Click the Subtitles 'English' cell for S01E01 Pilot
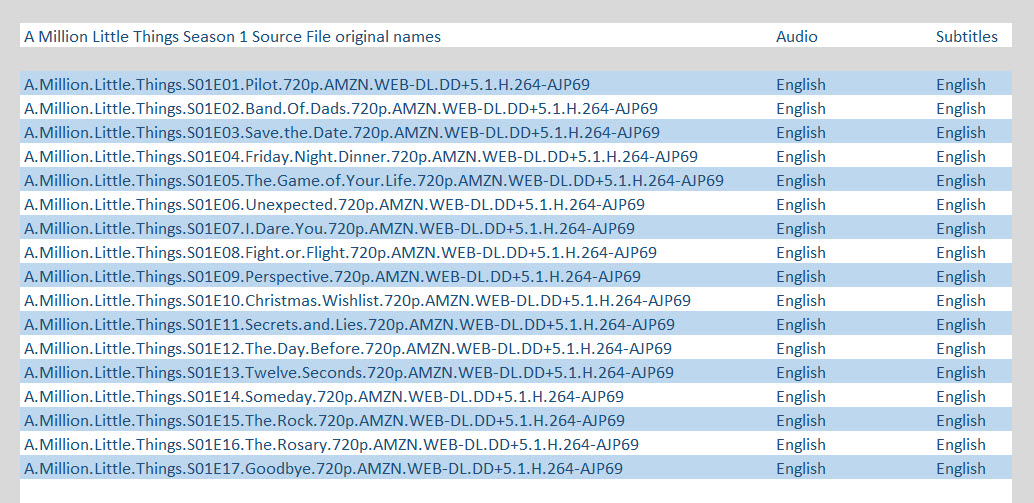 (x=961, y=85)
